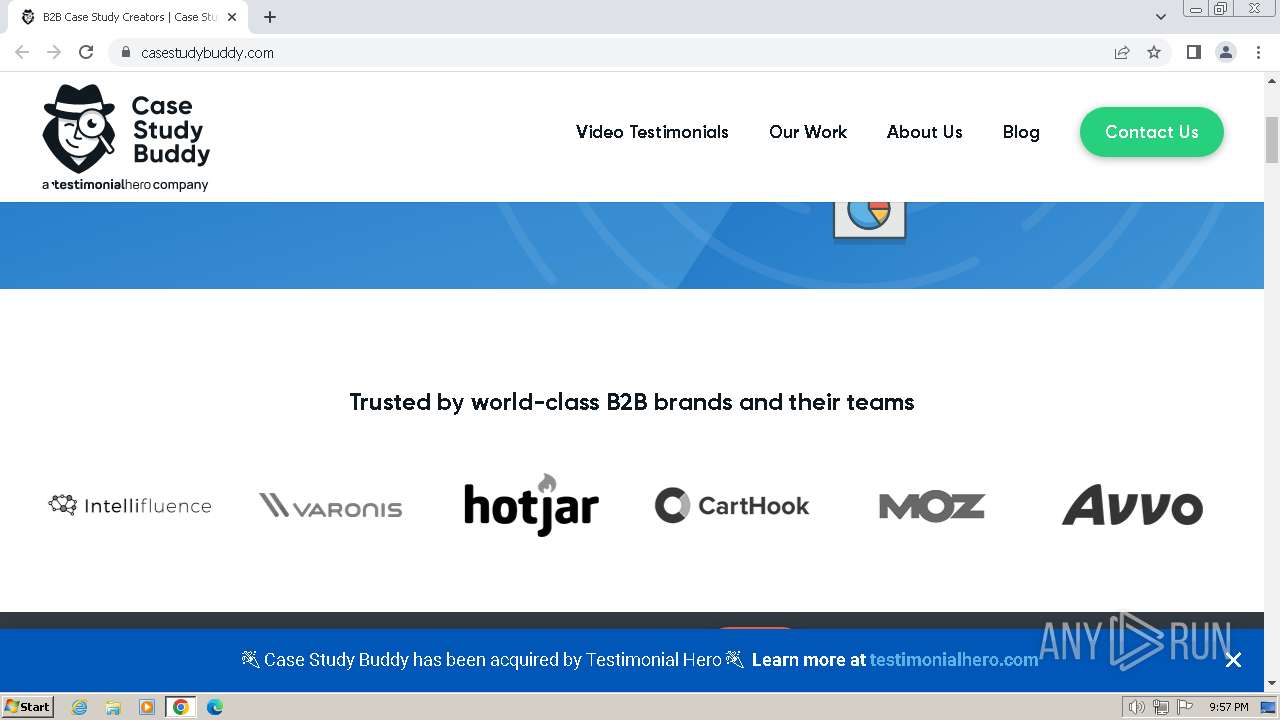Open File Explorer from the taskbar
The image size is (1280, 720).
pyautogui.click(x=113, y=707)
